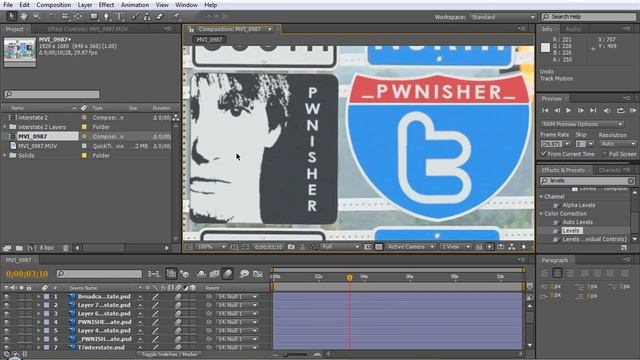Click center text alignment in Paragraph panel
The width and height of the screenshot is (640, 360).
coord(558,273)
